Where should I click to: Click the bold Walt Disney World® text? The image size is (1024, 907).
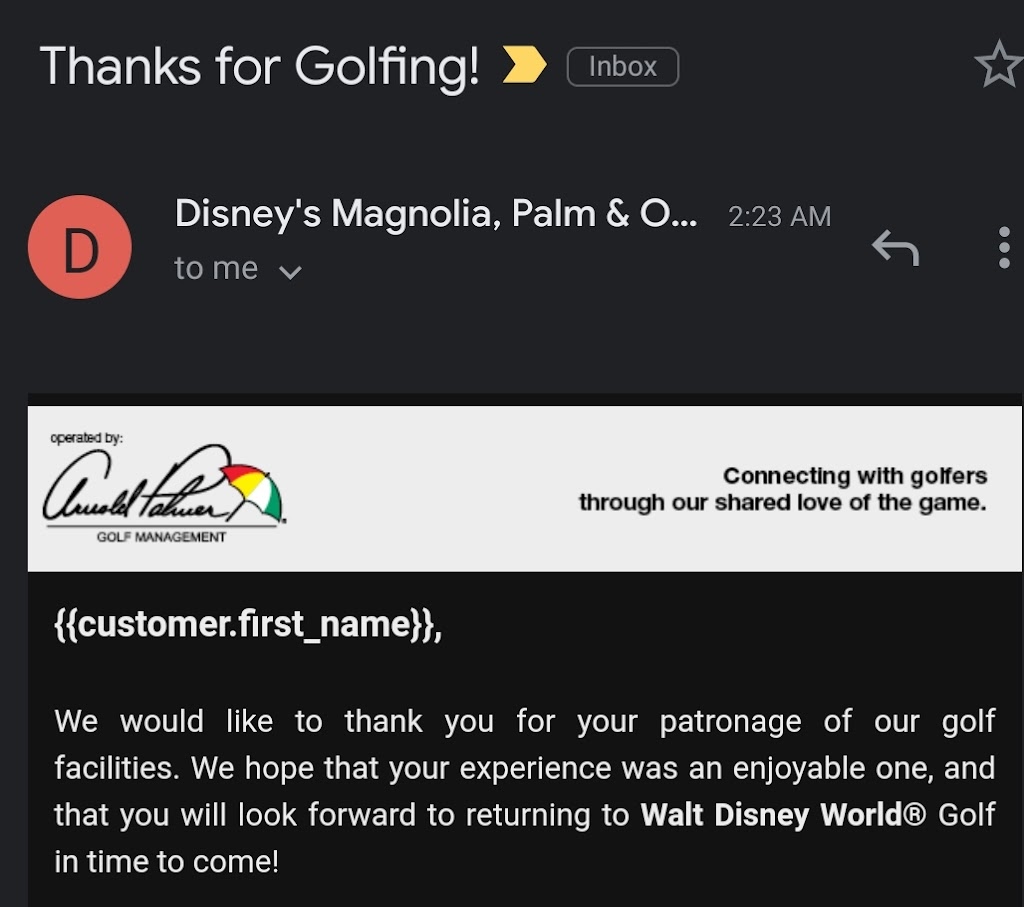point(771,814)
